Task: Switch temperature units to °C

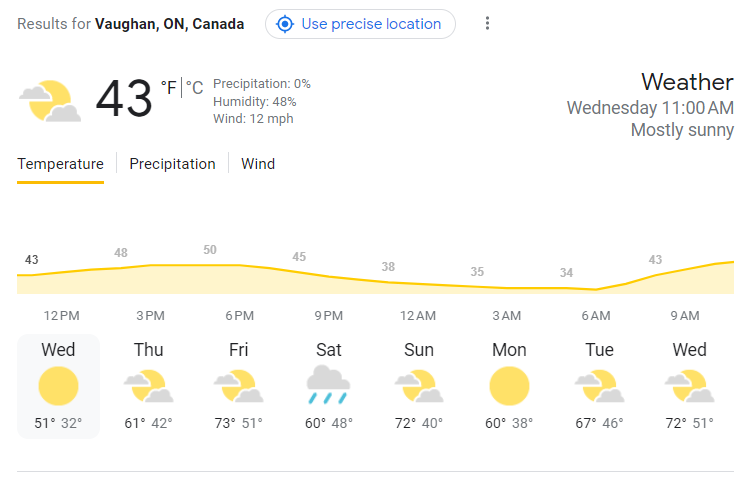Action: tap(194, 88)
